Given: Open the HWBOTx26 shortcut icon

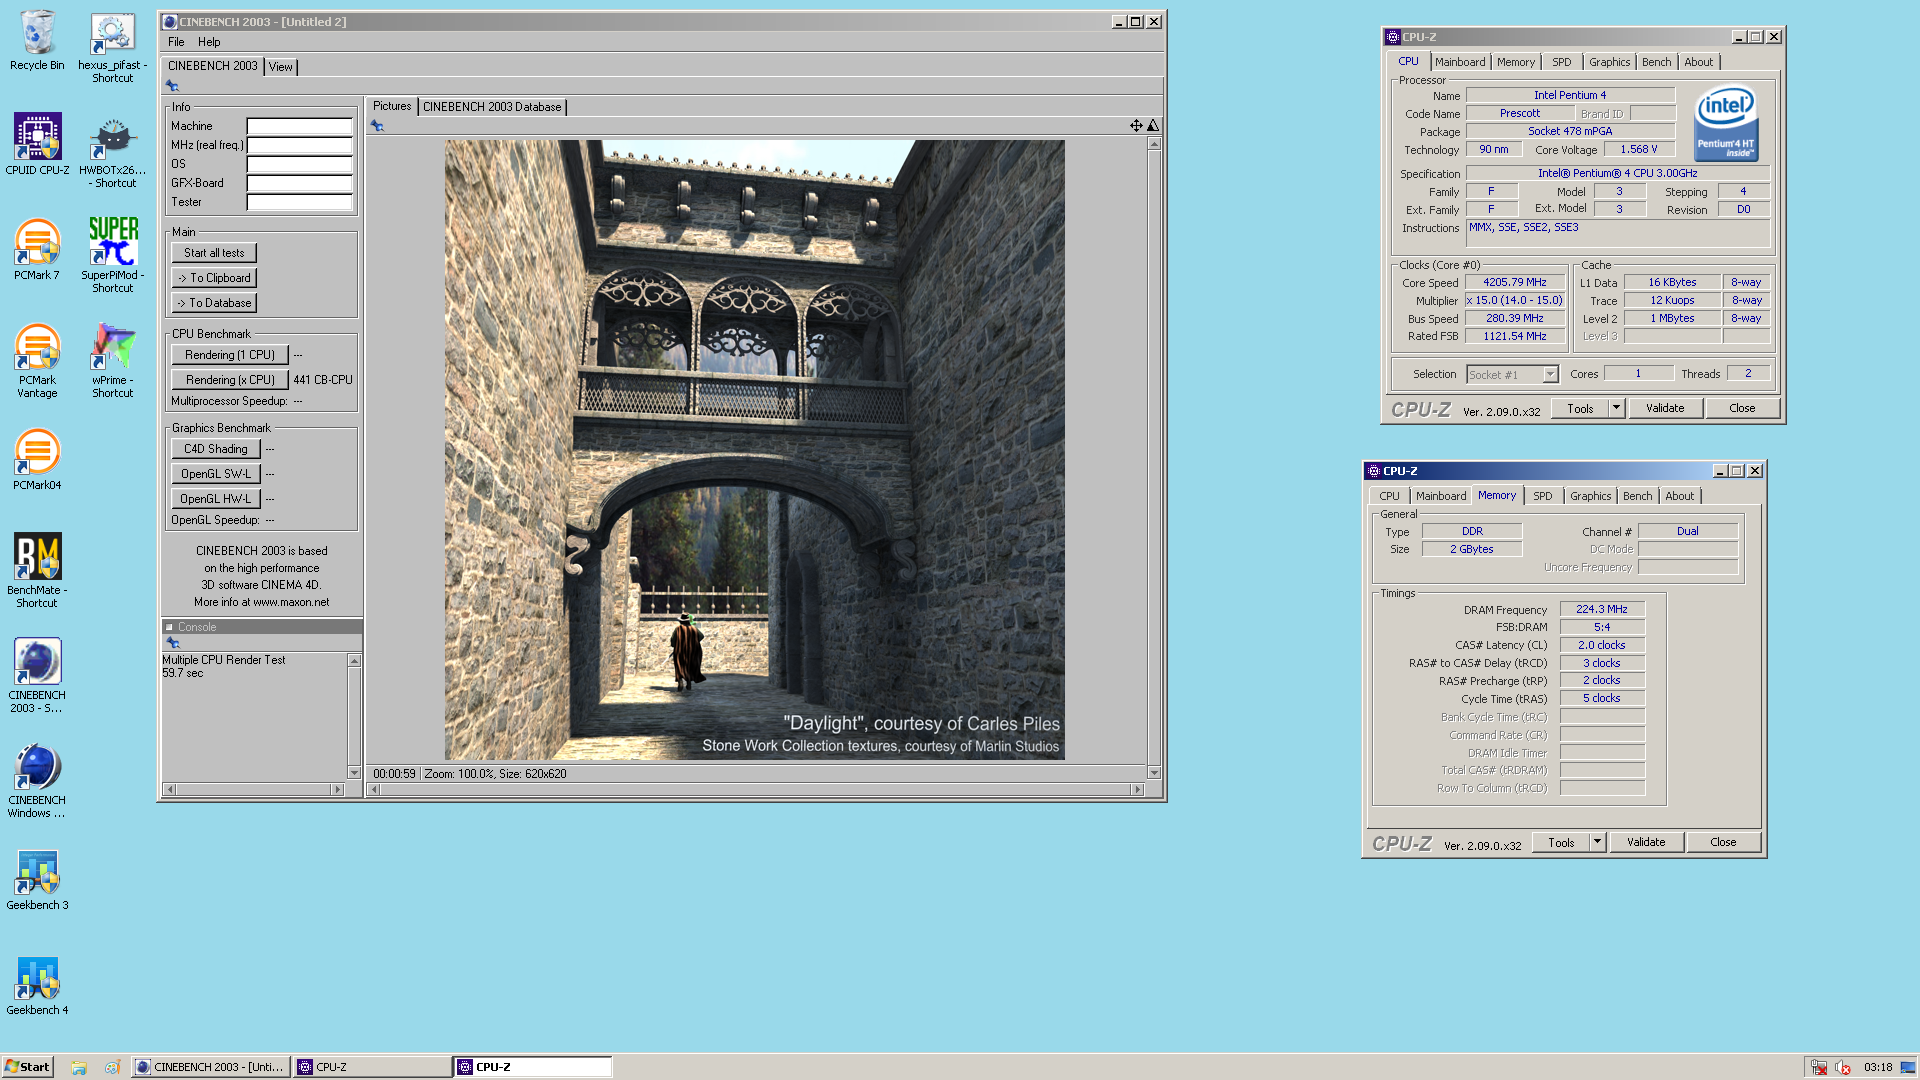Looking at the screenshot, I should [x=112, y=151].
